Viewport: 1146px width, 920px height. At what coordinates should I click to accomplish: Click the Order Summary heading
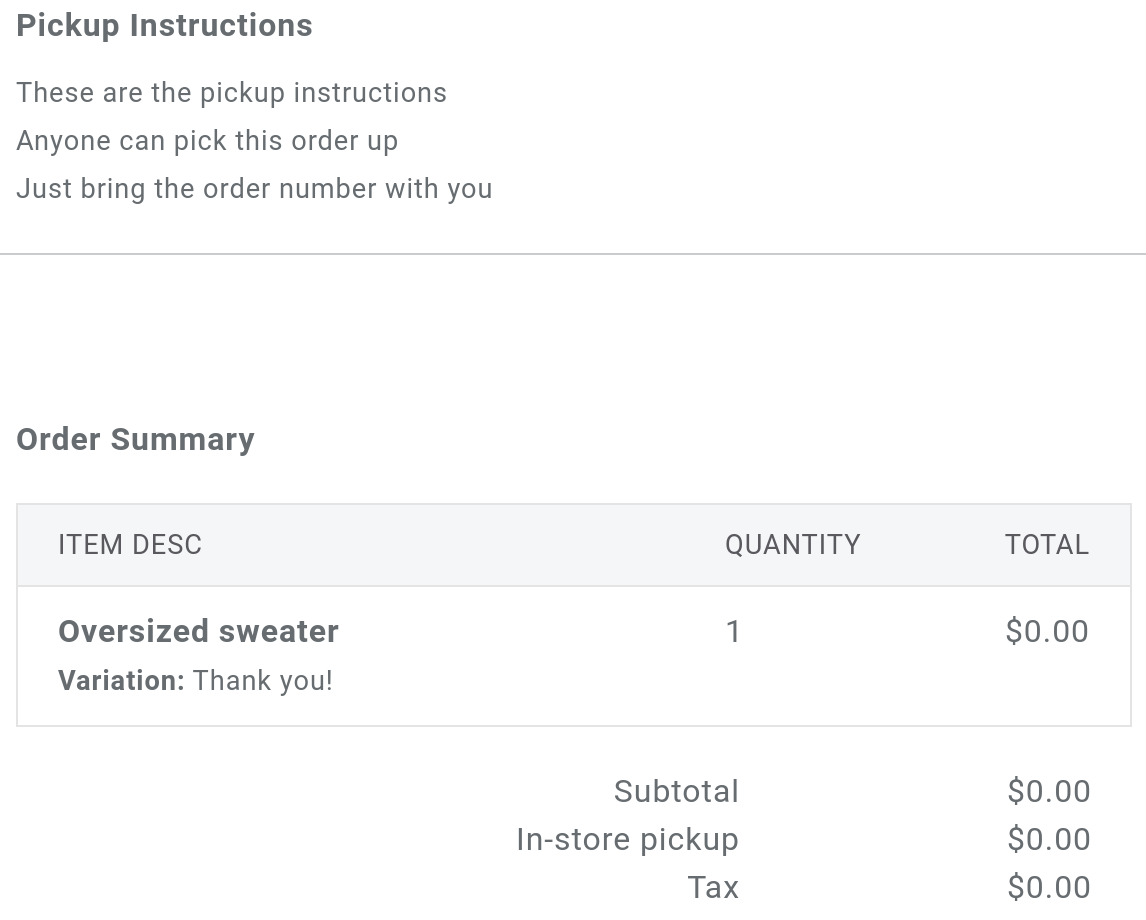point(135,439)
